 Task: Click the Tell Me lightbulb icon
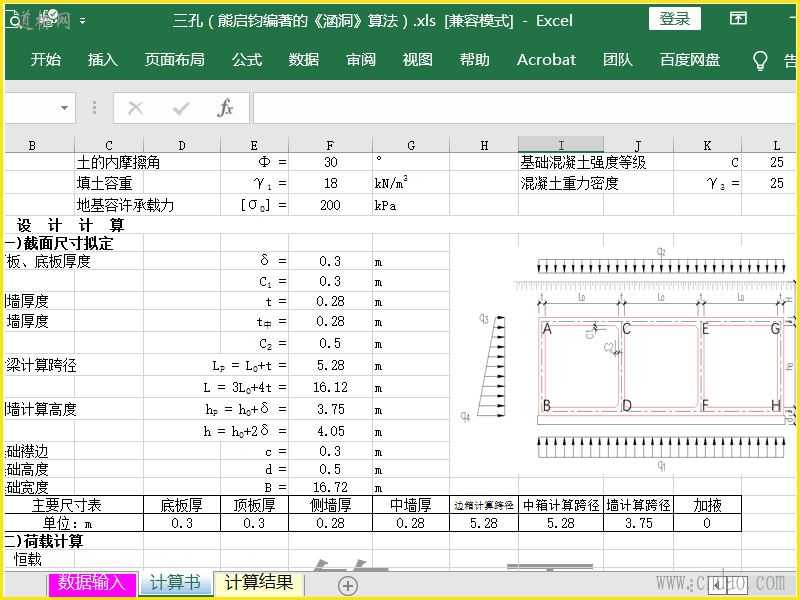coord(760,60)
